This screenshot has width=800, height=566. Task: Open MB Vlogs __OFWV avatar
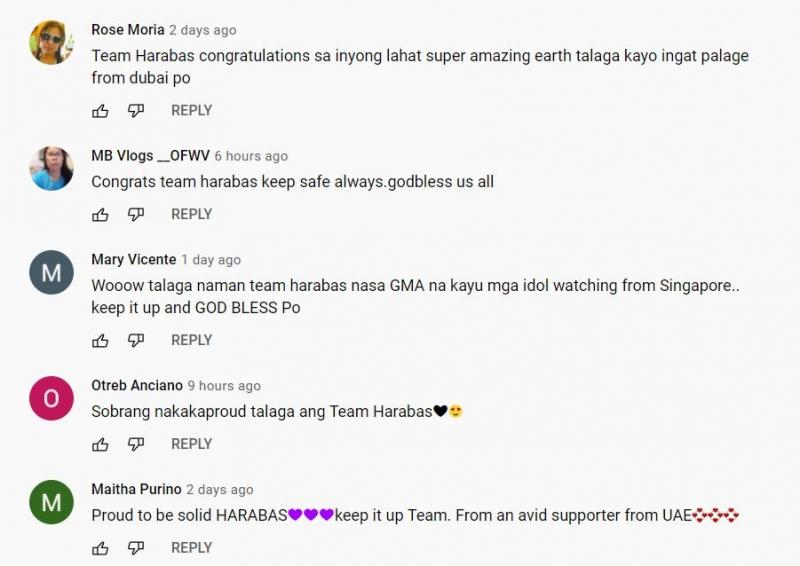51,168
